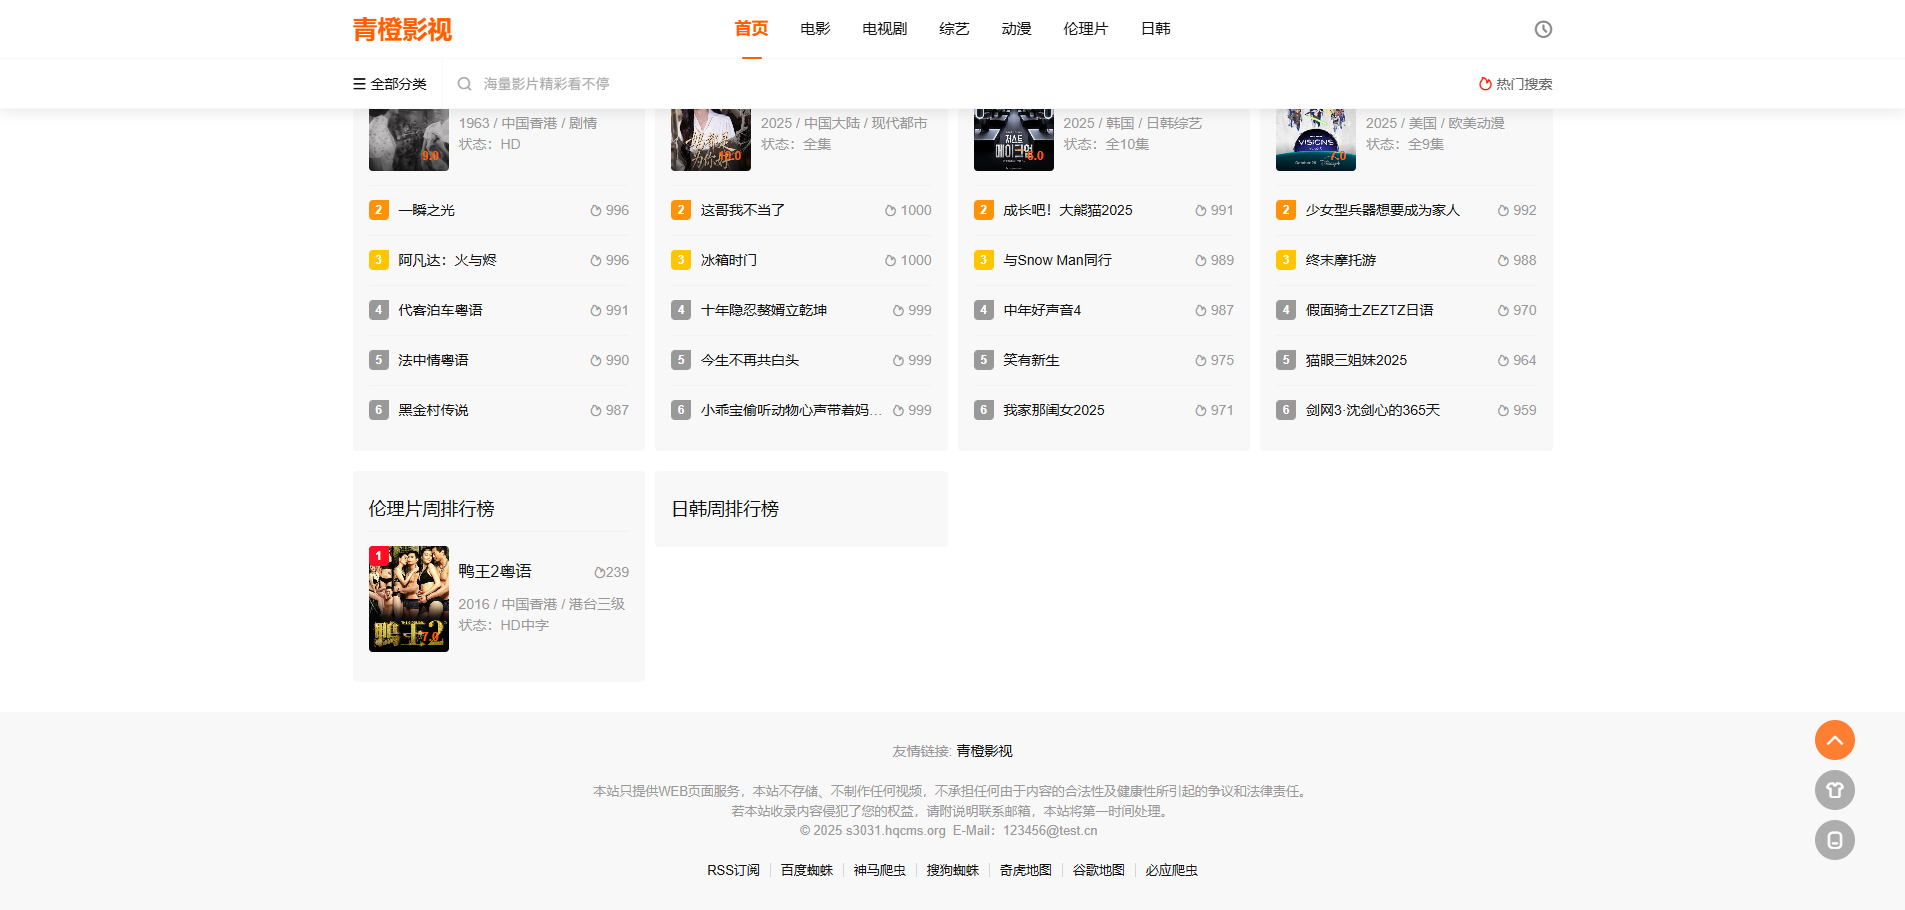The height and width of the screenshot is (910, 1905).
Task: Click the orange back-to-top arrow button
Action: [x=1834, y=740]
